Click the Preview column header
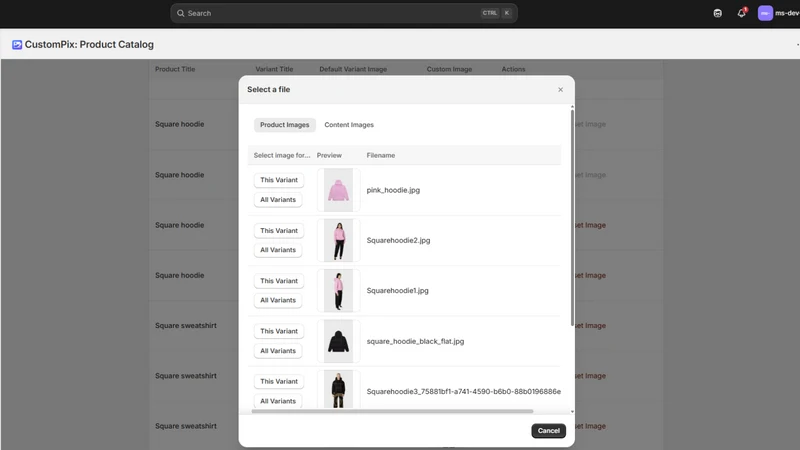The image size is (800, 450). tap(329, 156)
